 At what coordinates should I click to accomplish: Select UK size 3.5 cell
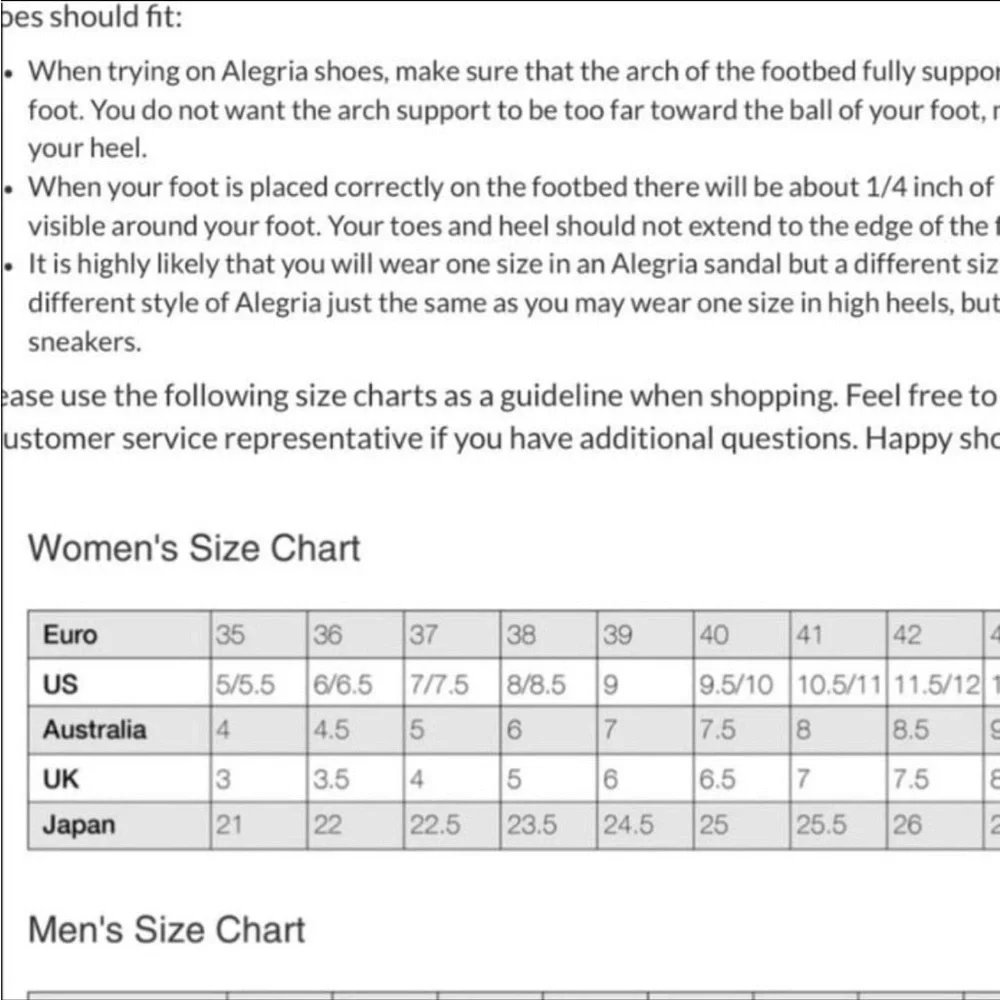pos(355,778)
